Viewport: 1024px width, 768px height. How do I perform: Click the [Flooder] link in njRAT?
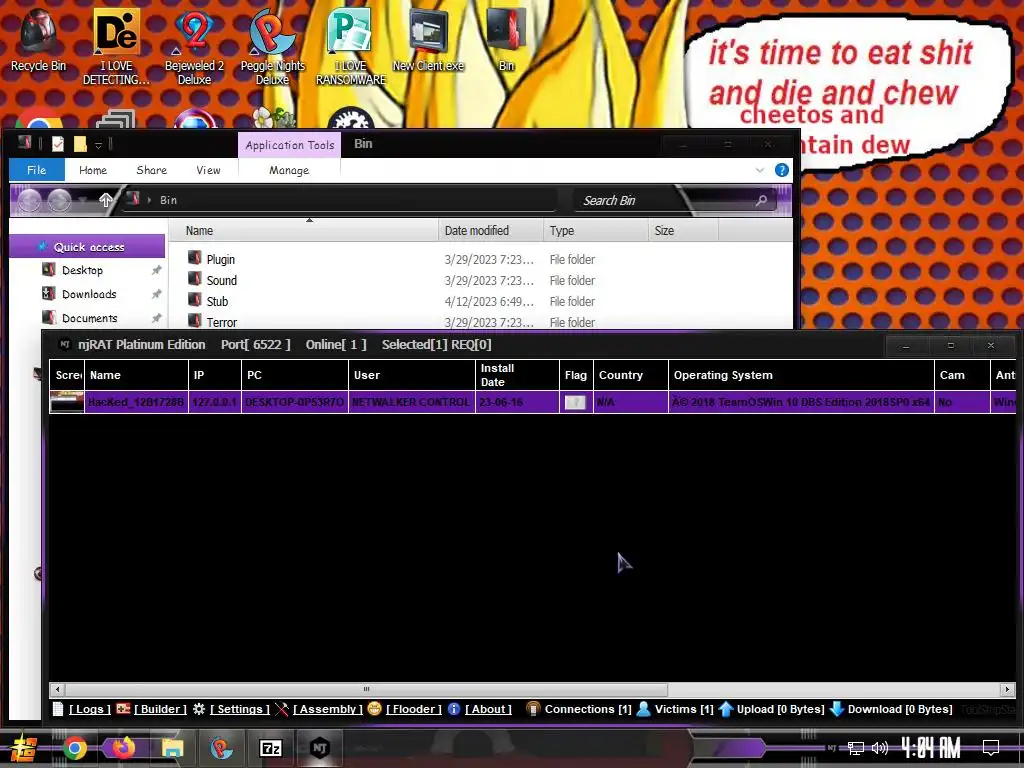pyautogui.click(x=413, y=709)
